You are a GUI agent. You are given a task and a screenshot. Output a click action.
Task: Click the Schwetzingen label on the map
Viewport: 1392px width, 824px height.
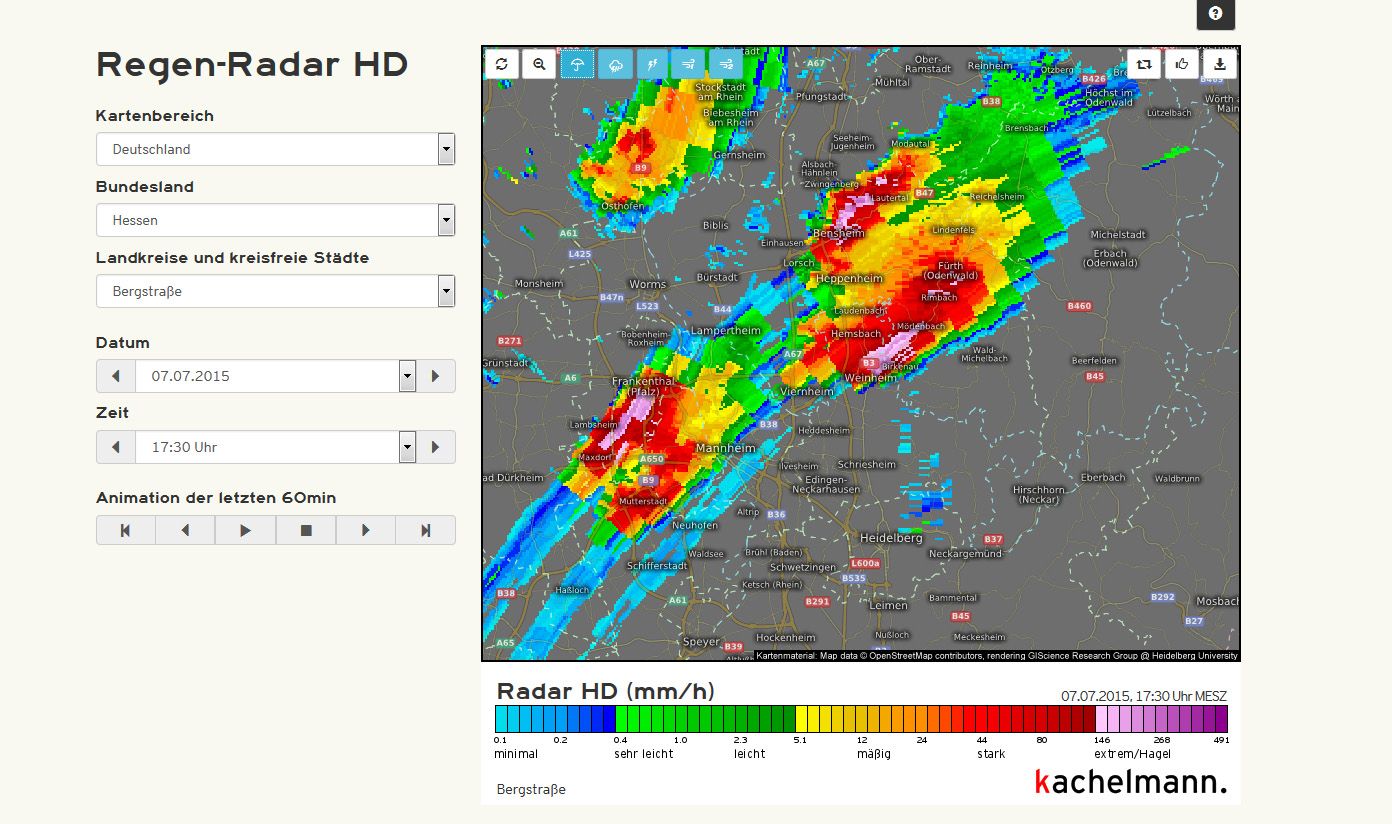tap(803, 567)
